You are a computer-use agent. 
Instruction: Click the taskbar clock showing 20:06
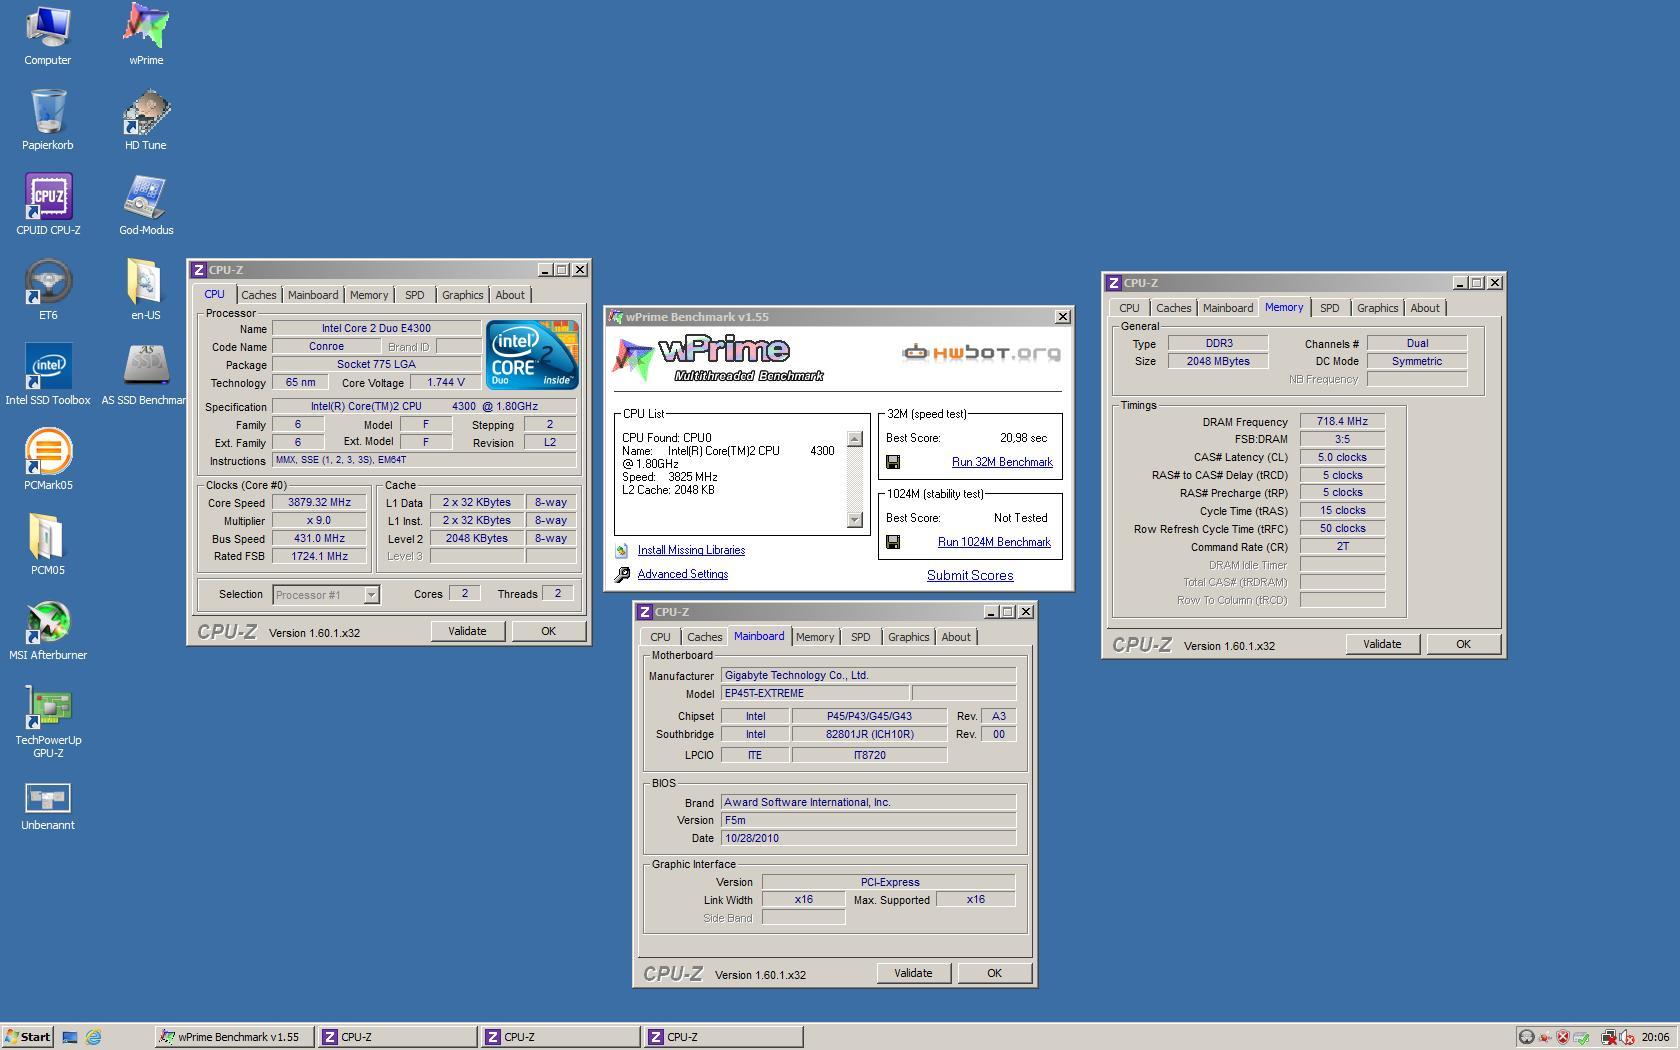point(1655,1037)
